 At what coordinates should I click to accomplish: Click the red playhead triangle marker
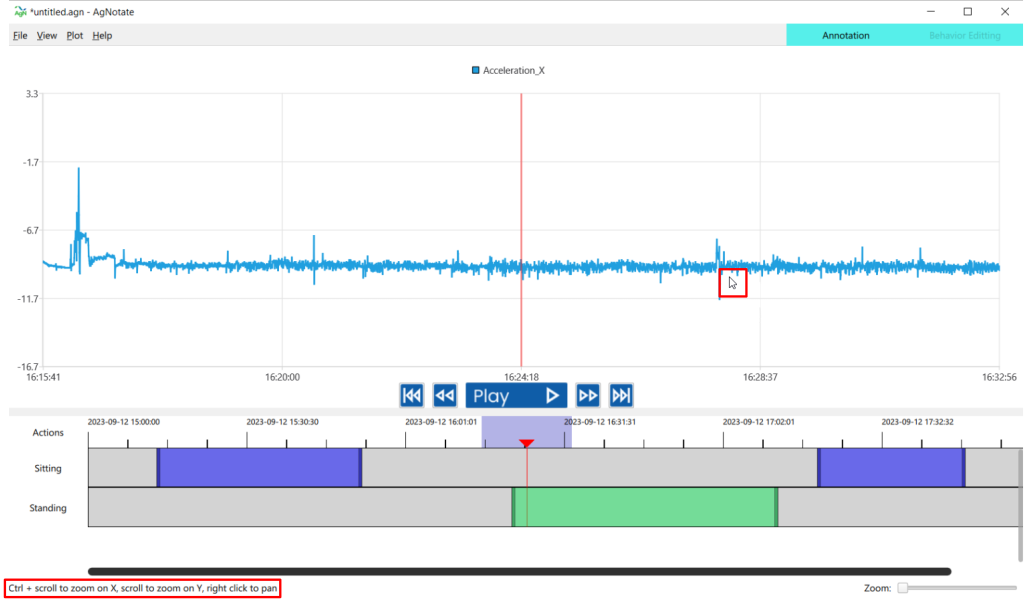tap(527, 443)
